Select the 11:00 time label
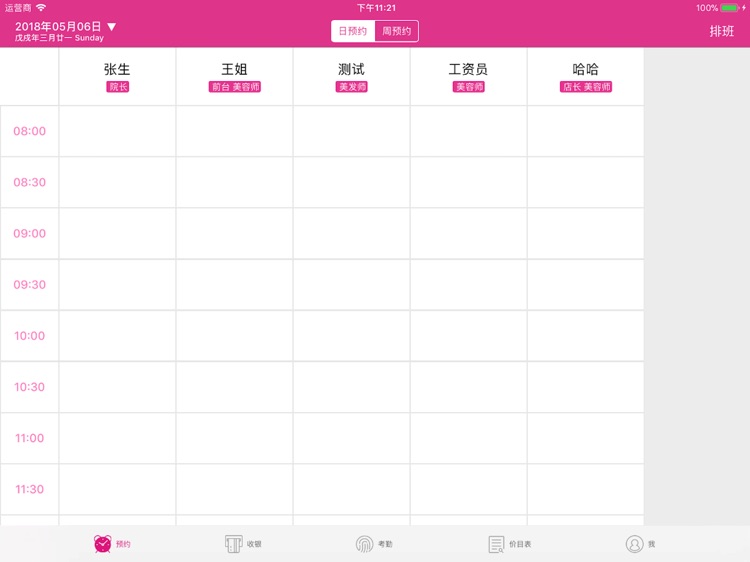Viewport: 750px width, 562px height. [30, 438]
